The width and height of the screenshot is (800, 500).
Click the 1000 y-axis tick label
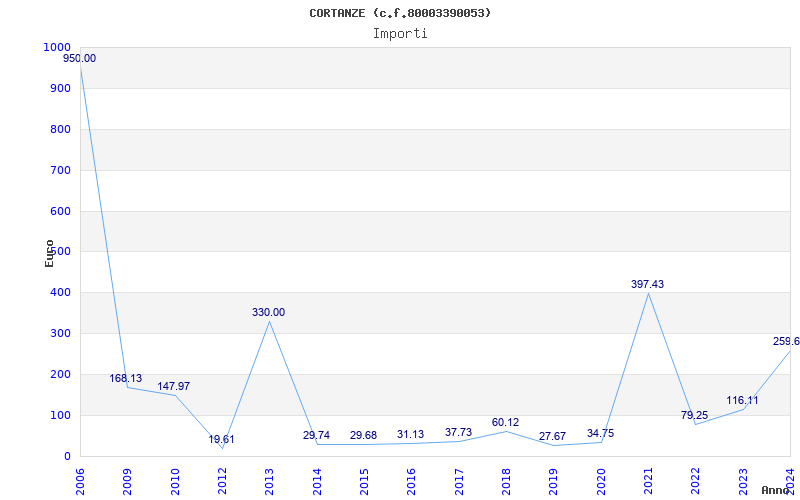57,47
